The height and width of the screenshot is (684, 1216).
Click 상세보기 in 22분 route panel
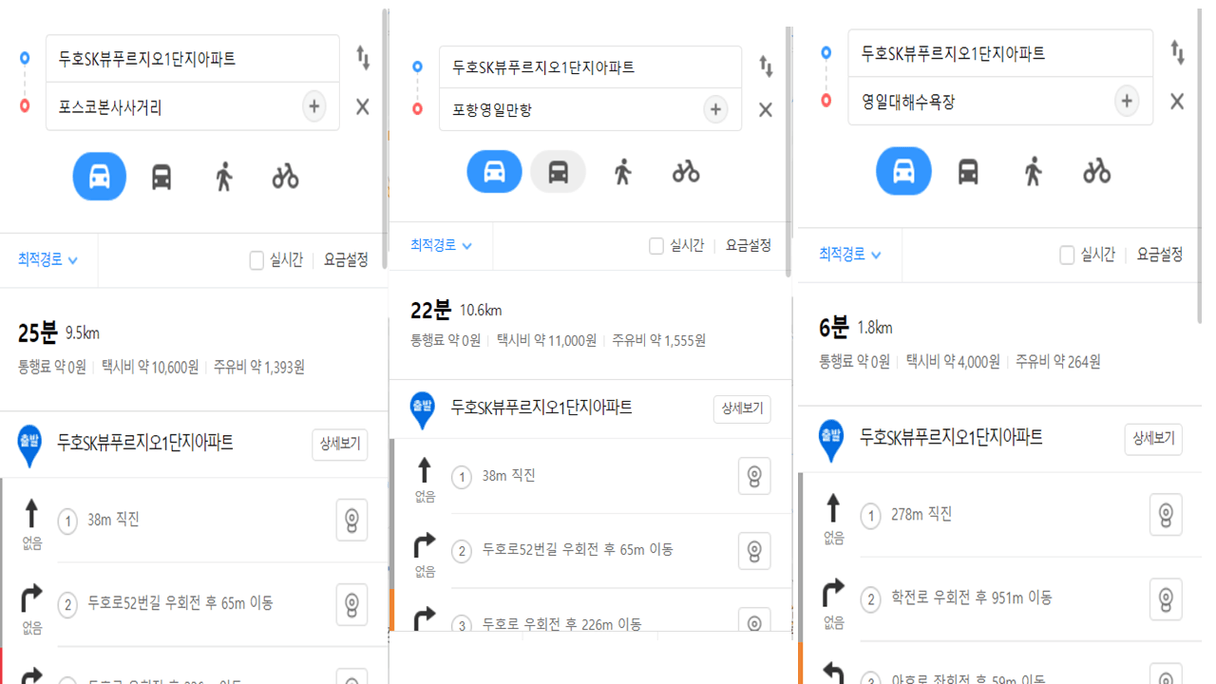(742, 408)
